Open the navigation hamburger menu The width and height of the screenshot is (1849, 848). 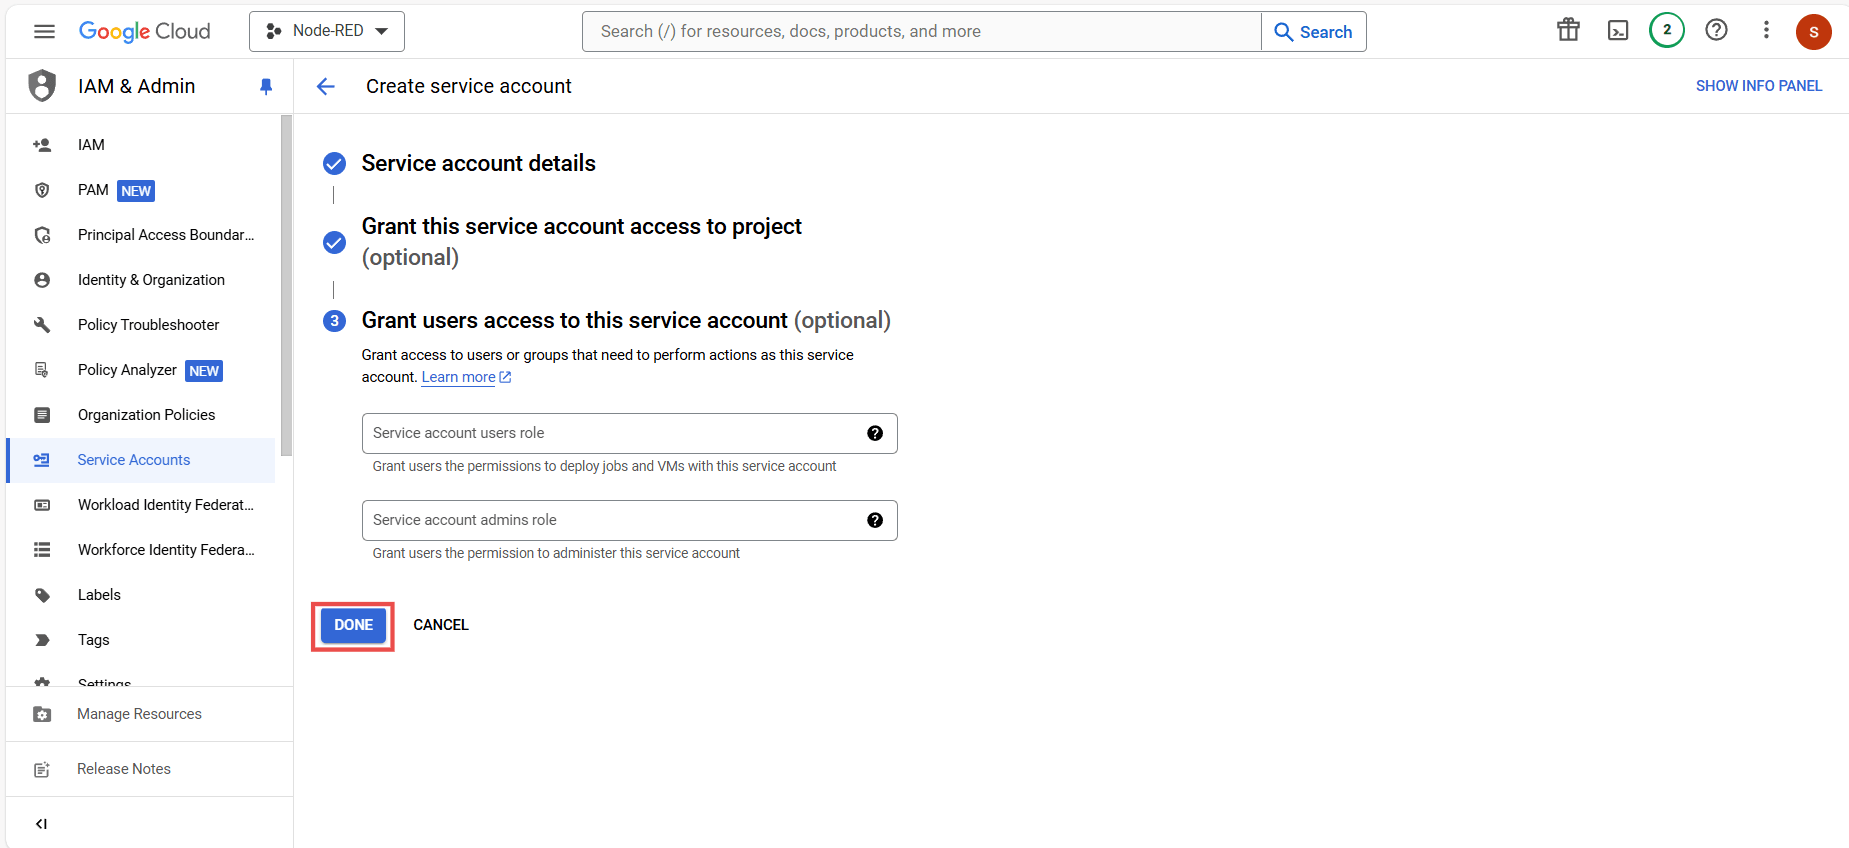click(44, 31)
